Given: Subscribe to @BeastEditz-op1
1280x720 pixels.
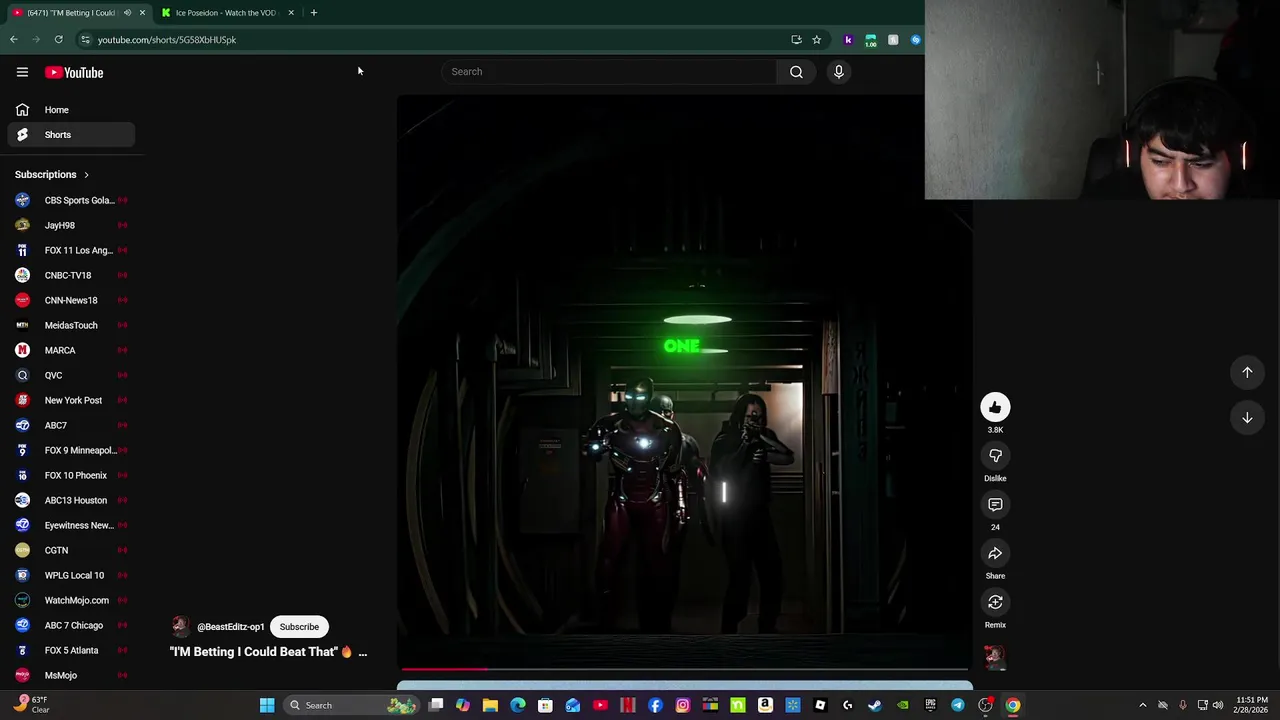Looking at the screenshot, I should 299,627.
